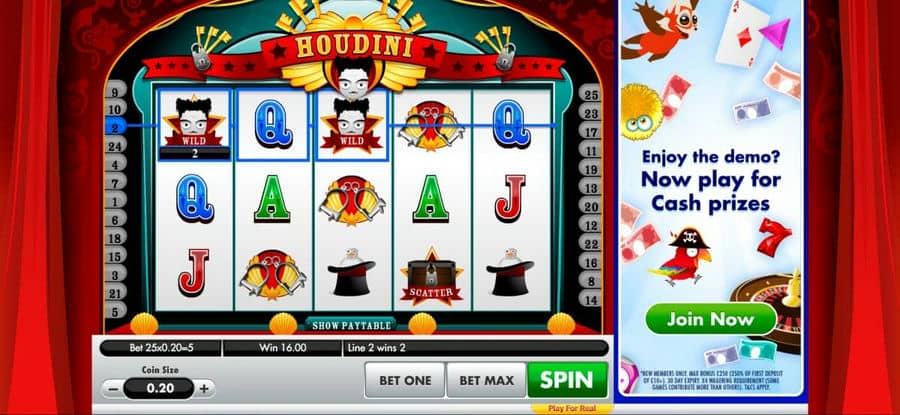900x415 pixels.
Task: Click the Join Now button
Action: pos(711,319)
